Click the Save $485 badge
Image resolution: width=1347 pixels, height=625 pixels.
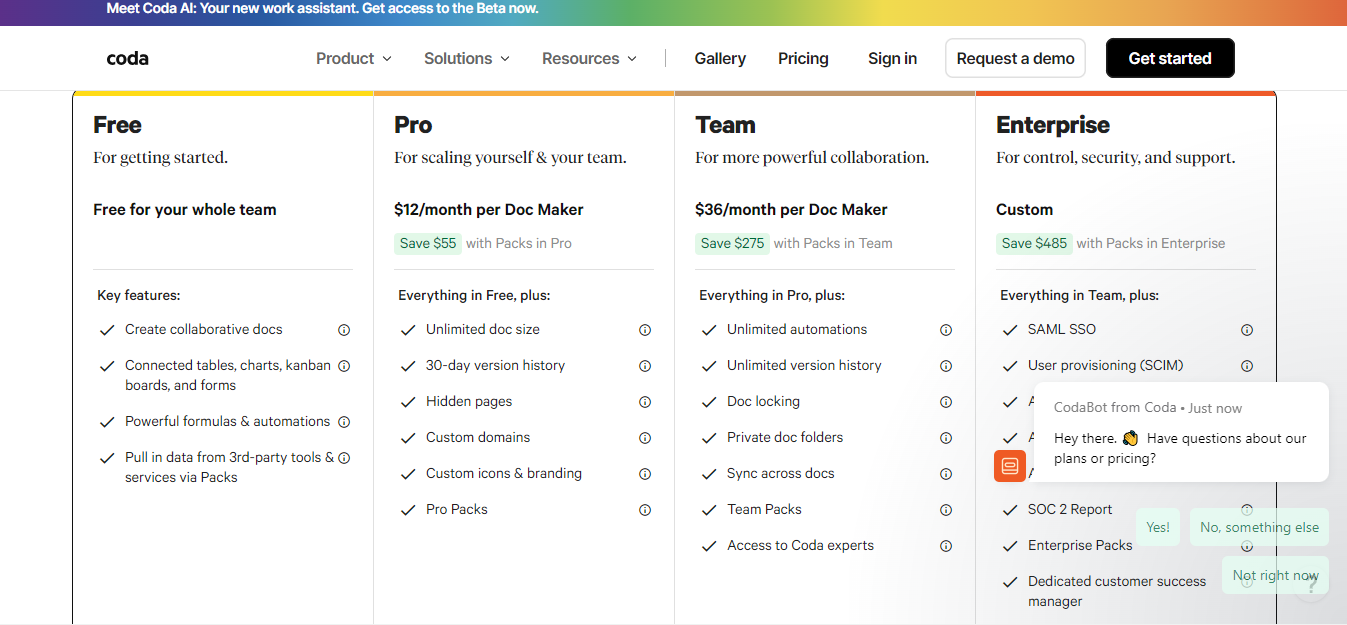[1034, 243]
